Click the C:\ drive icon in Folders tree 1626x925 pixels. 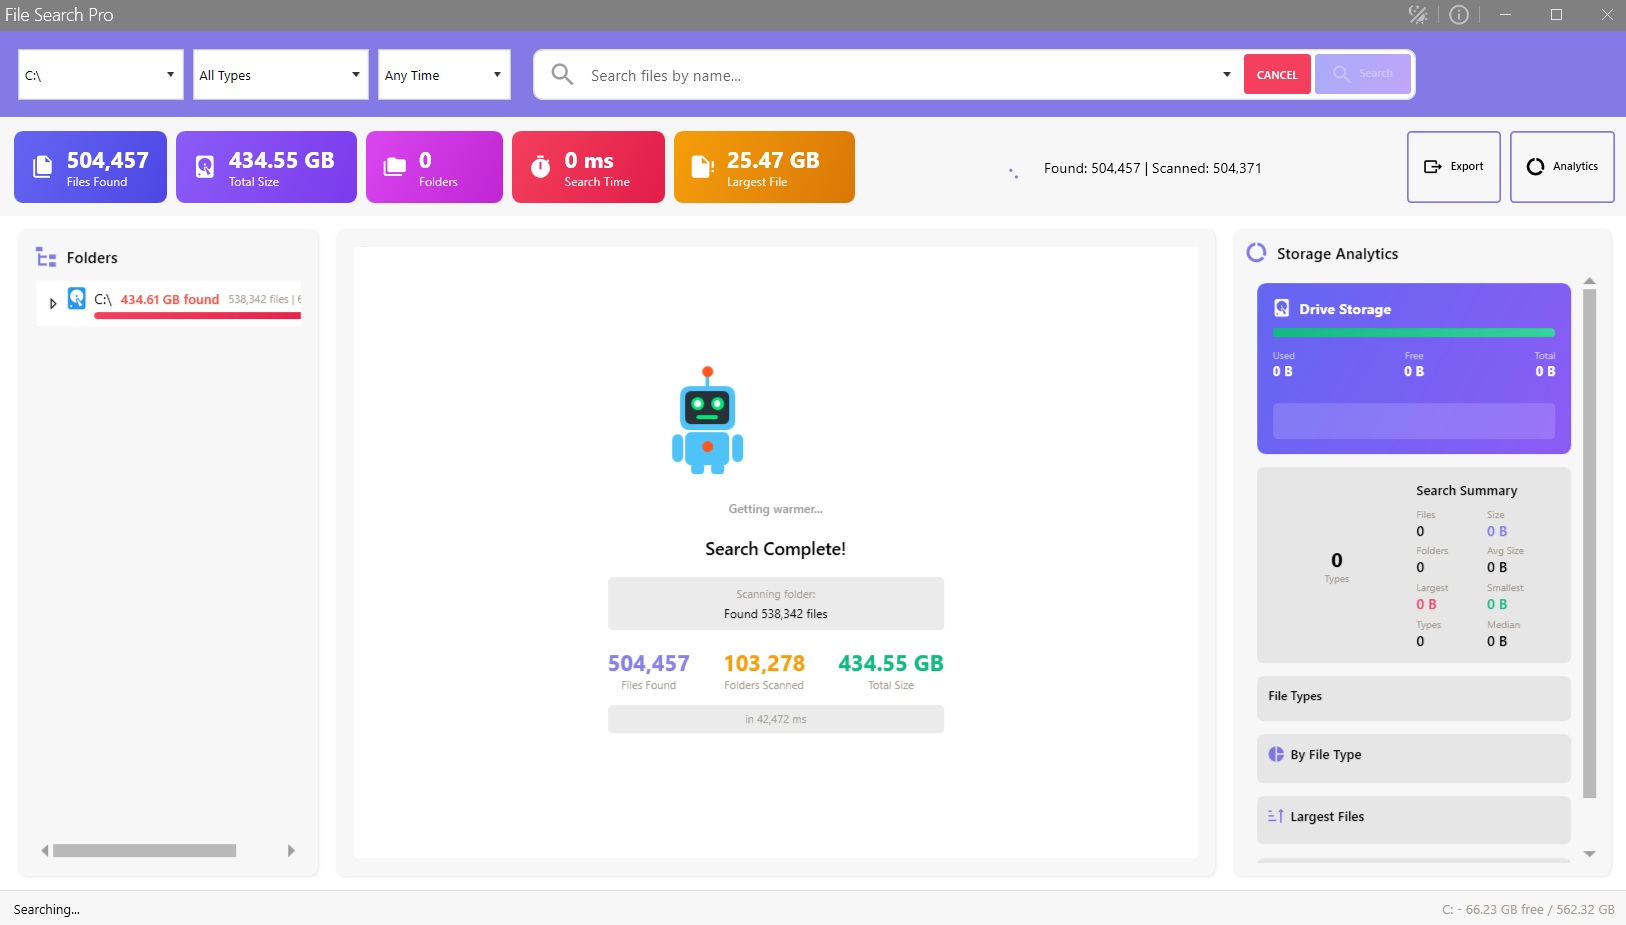(x=77, y=298)
